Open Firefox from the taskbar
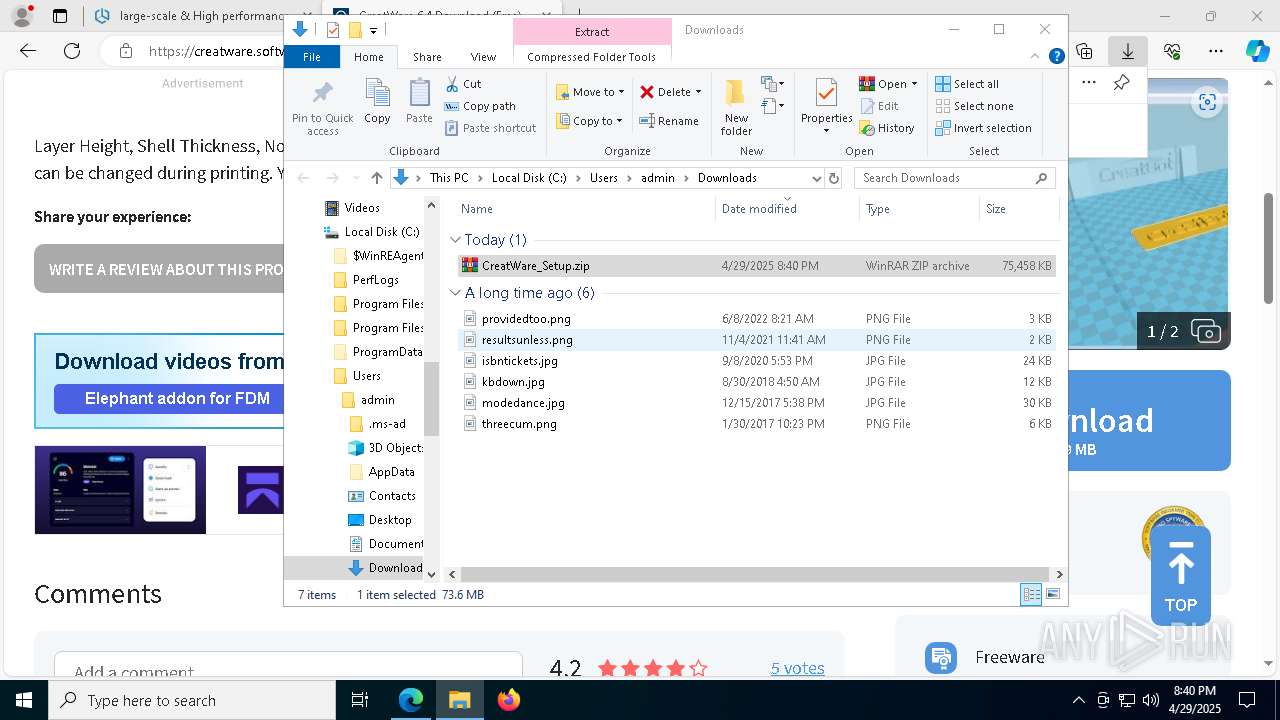Viewport: 1280px width, 720px height. point(509,700)
